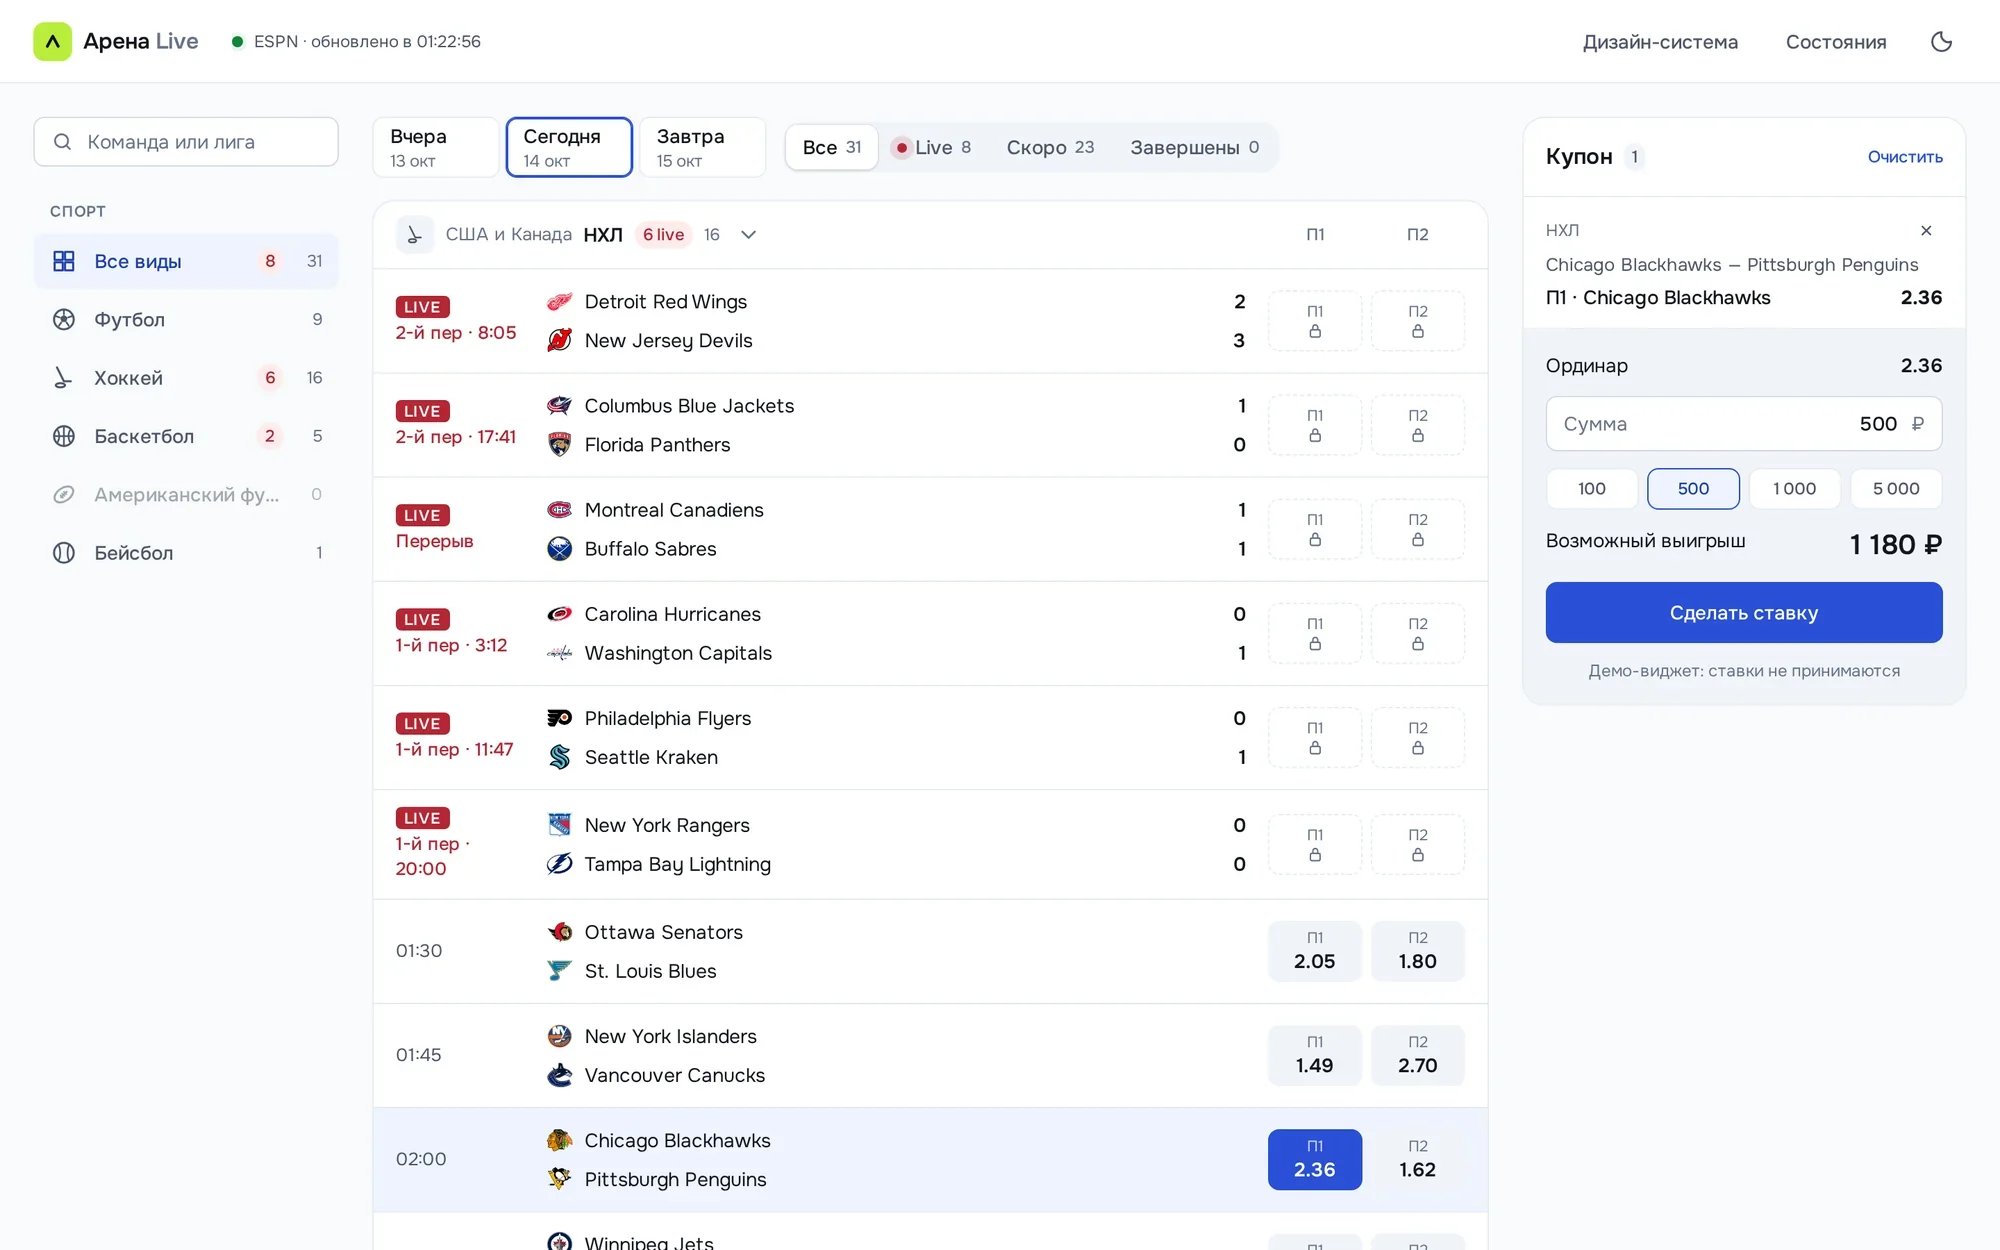Switch to the Завтра 15 окт tab
The height and width of the screenshot is (1250, 2000).
[x=702, y=147]
